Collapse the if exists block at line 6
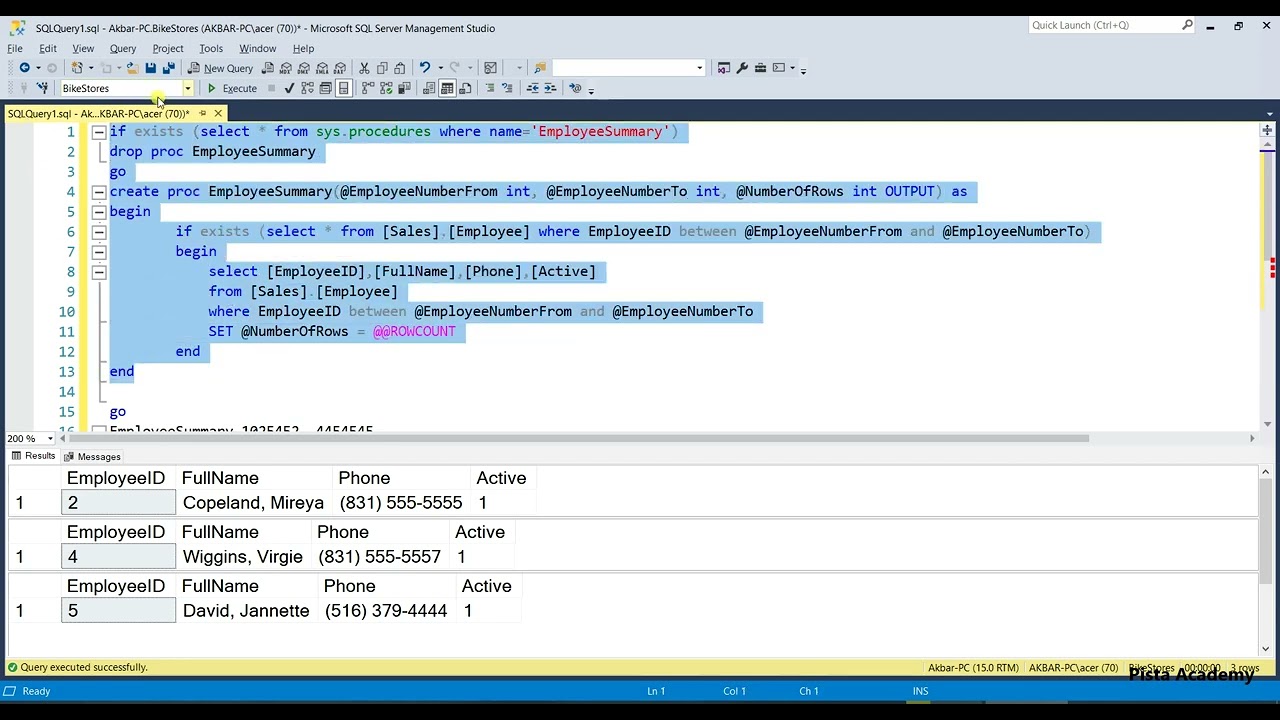The width and height of the screenshot is (1280, 720). (x=99, y=232)
